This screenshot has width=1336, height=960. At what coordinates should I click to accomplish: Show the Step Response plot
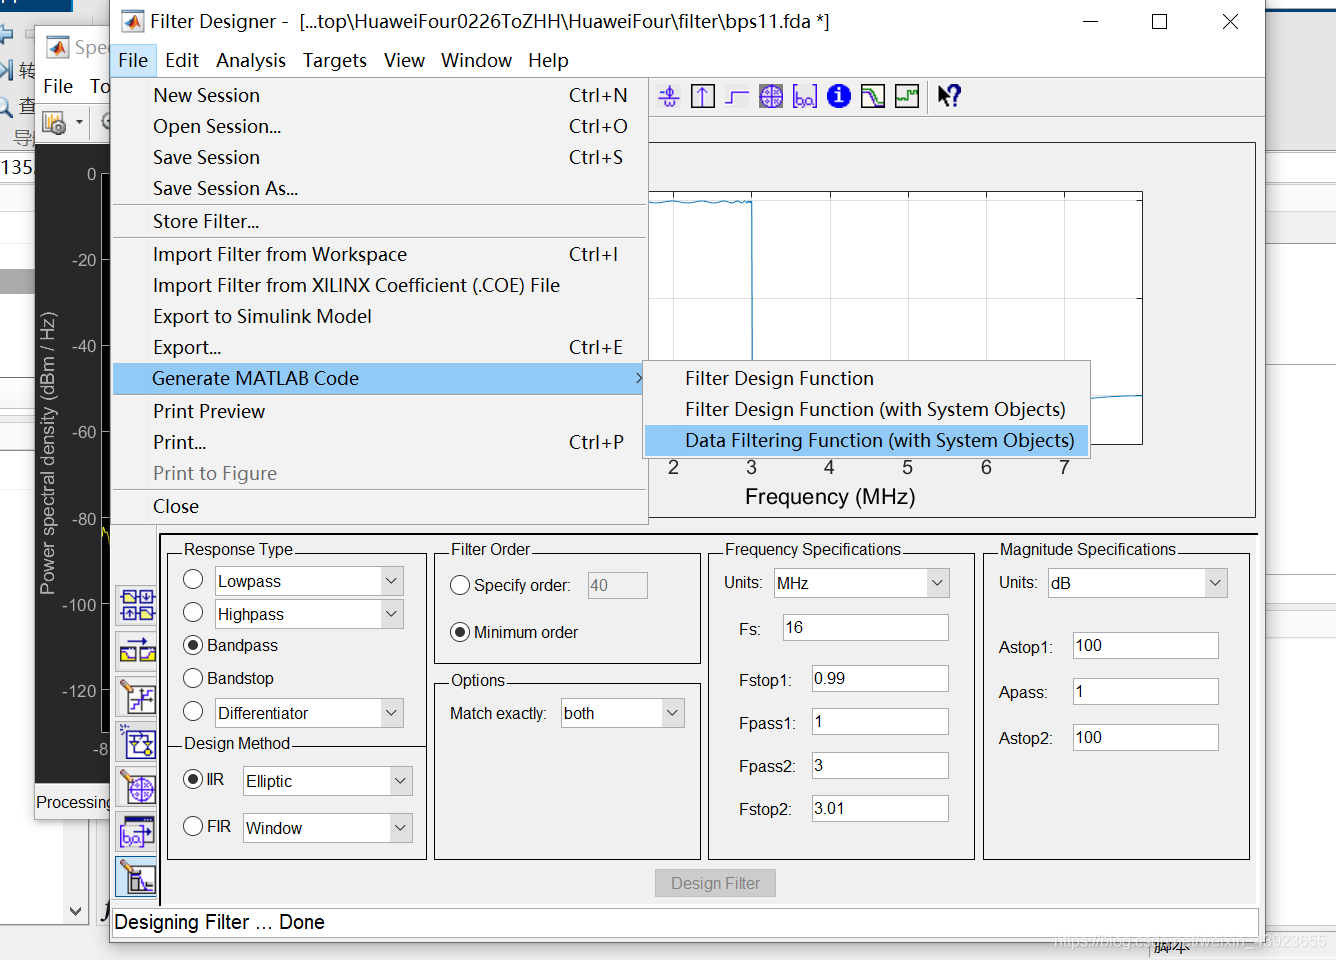coord(737,96)
